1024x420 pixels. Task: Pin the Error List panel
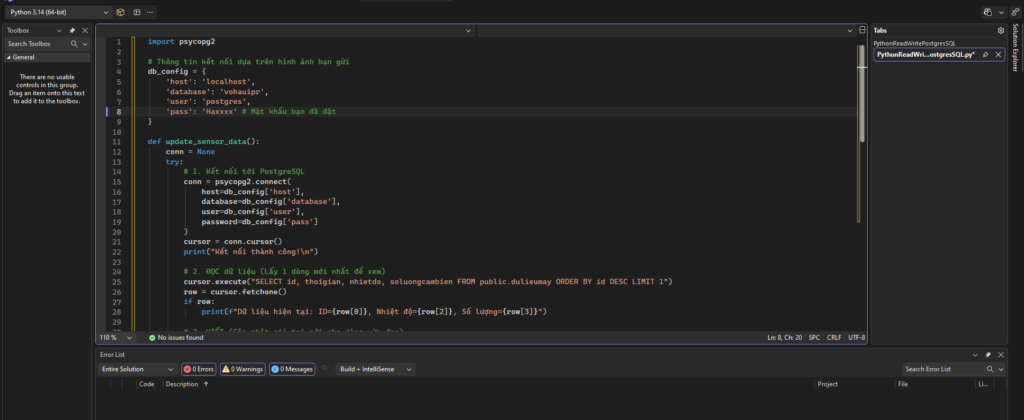[988, 355]
